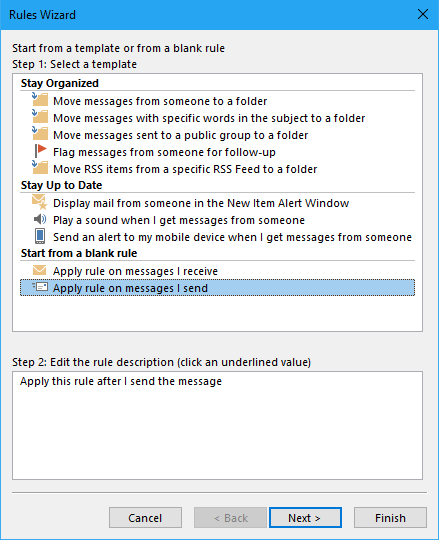The image size is (439, 540).
Task: Click folder icon beside 'Move messages from someone'
Action: (40, 100)
